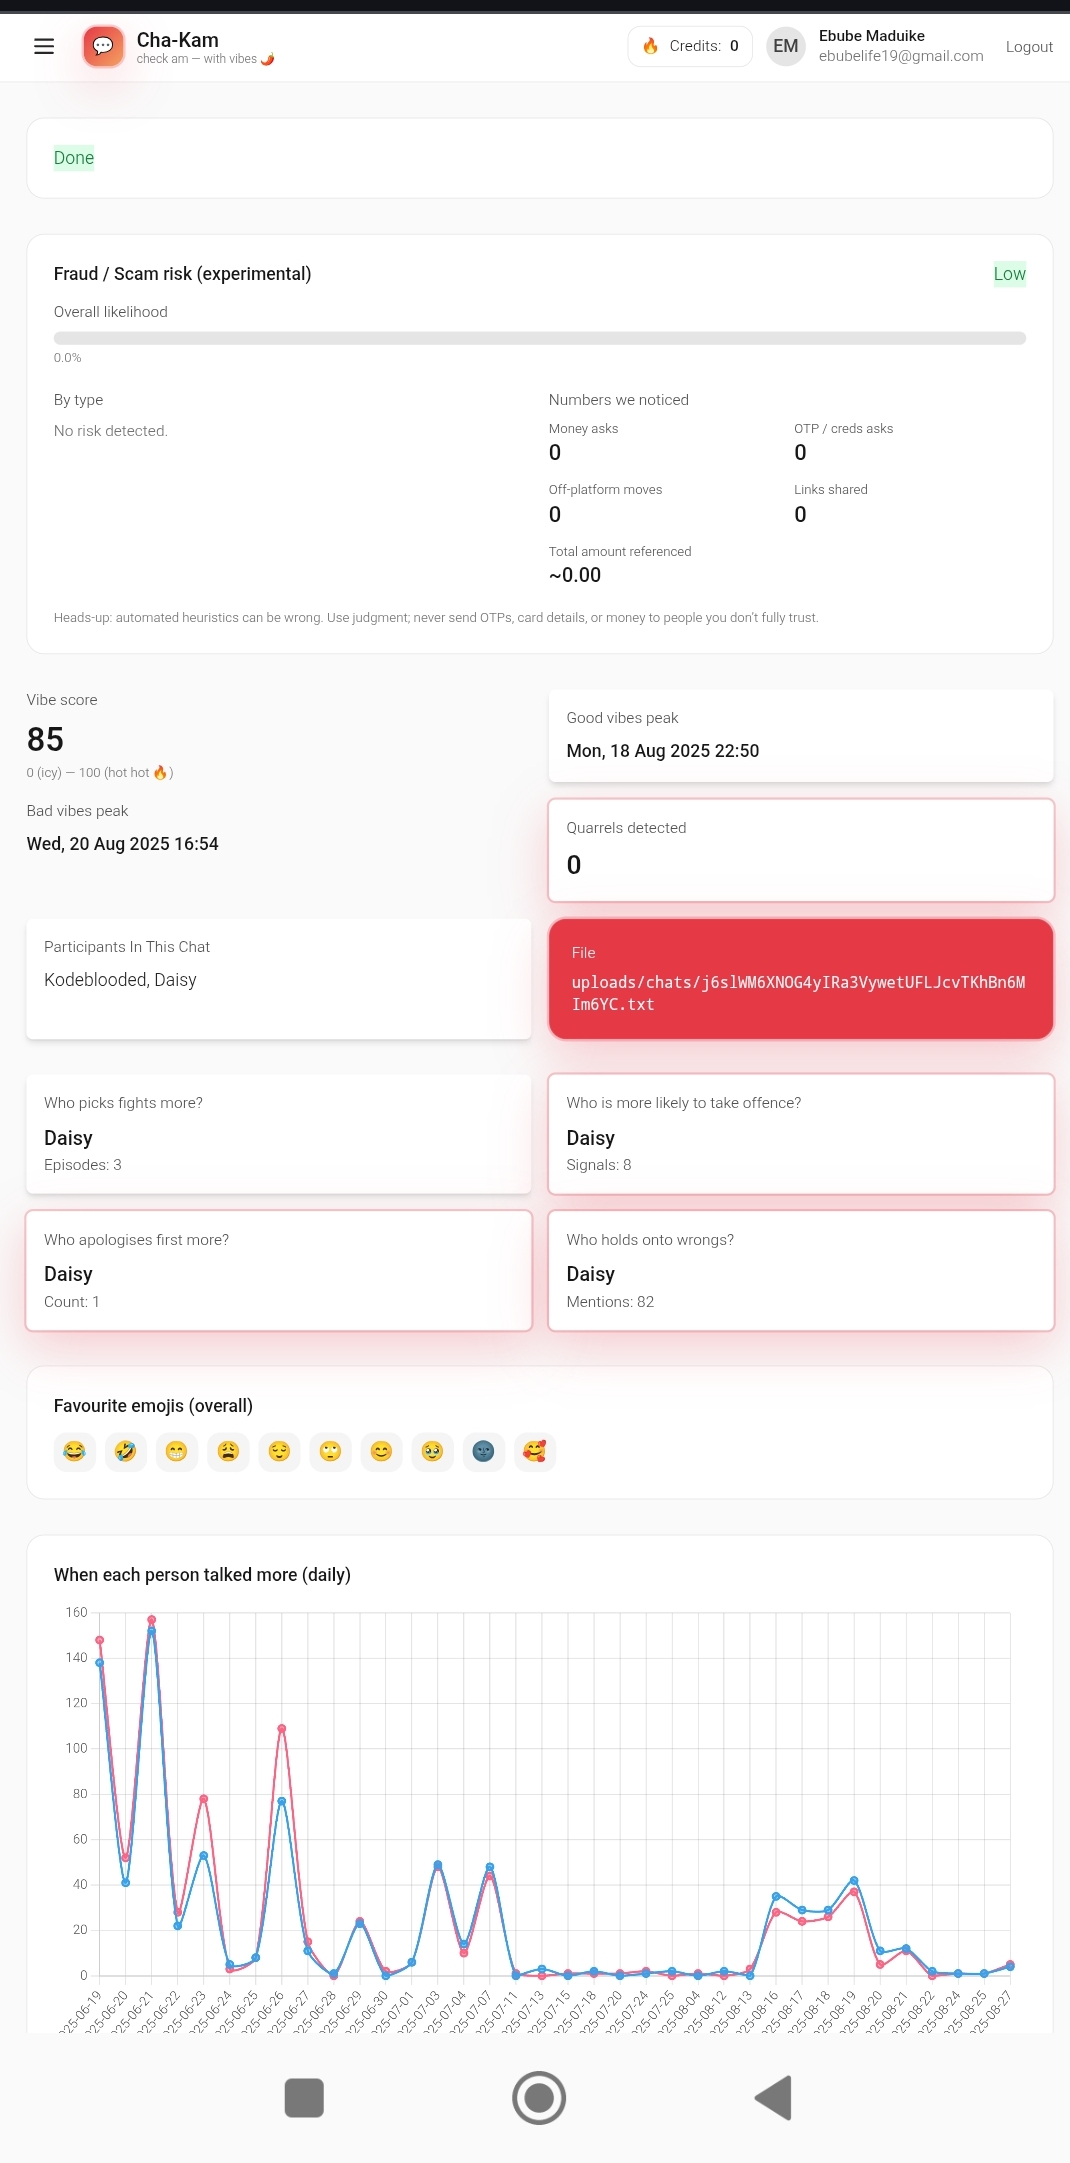Screen dimensions: 1070x2163
Task: Select the smiling face with hearts emoji
Action: pos(535,1451)
